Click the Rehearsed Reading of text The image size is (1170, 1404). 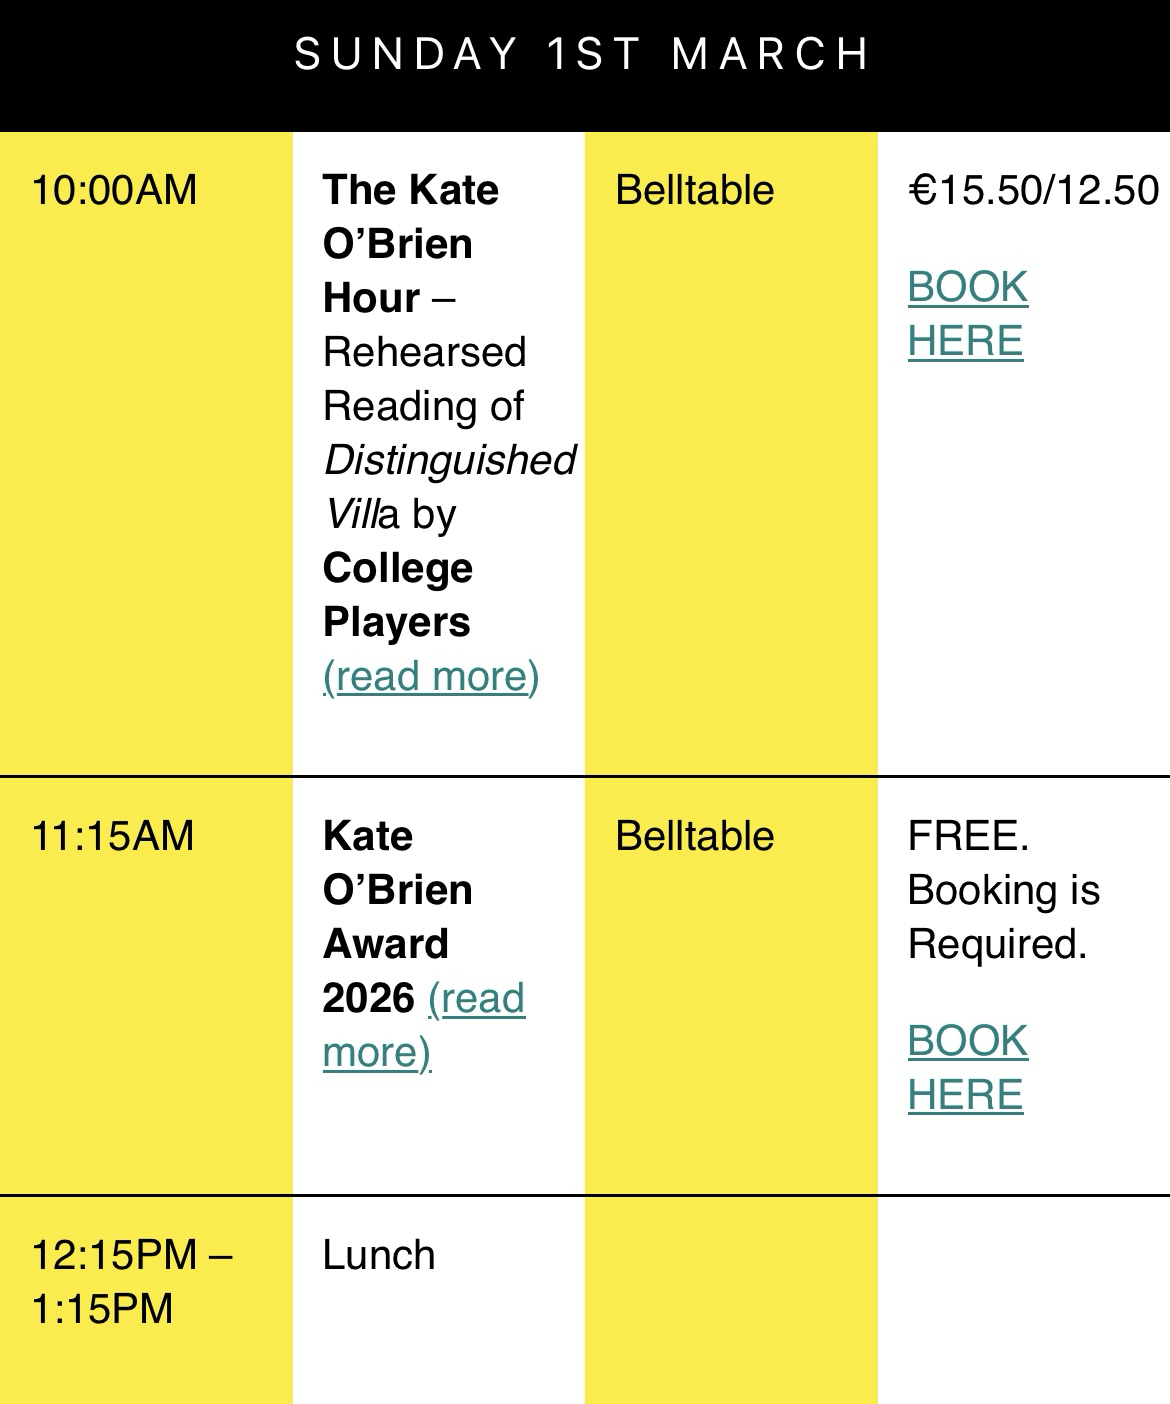424,379
